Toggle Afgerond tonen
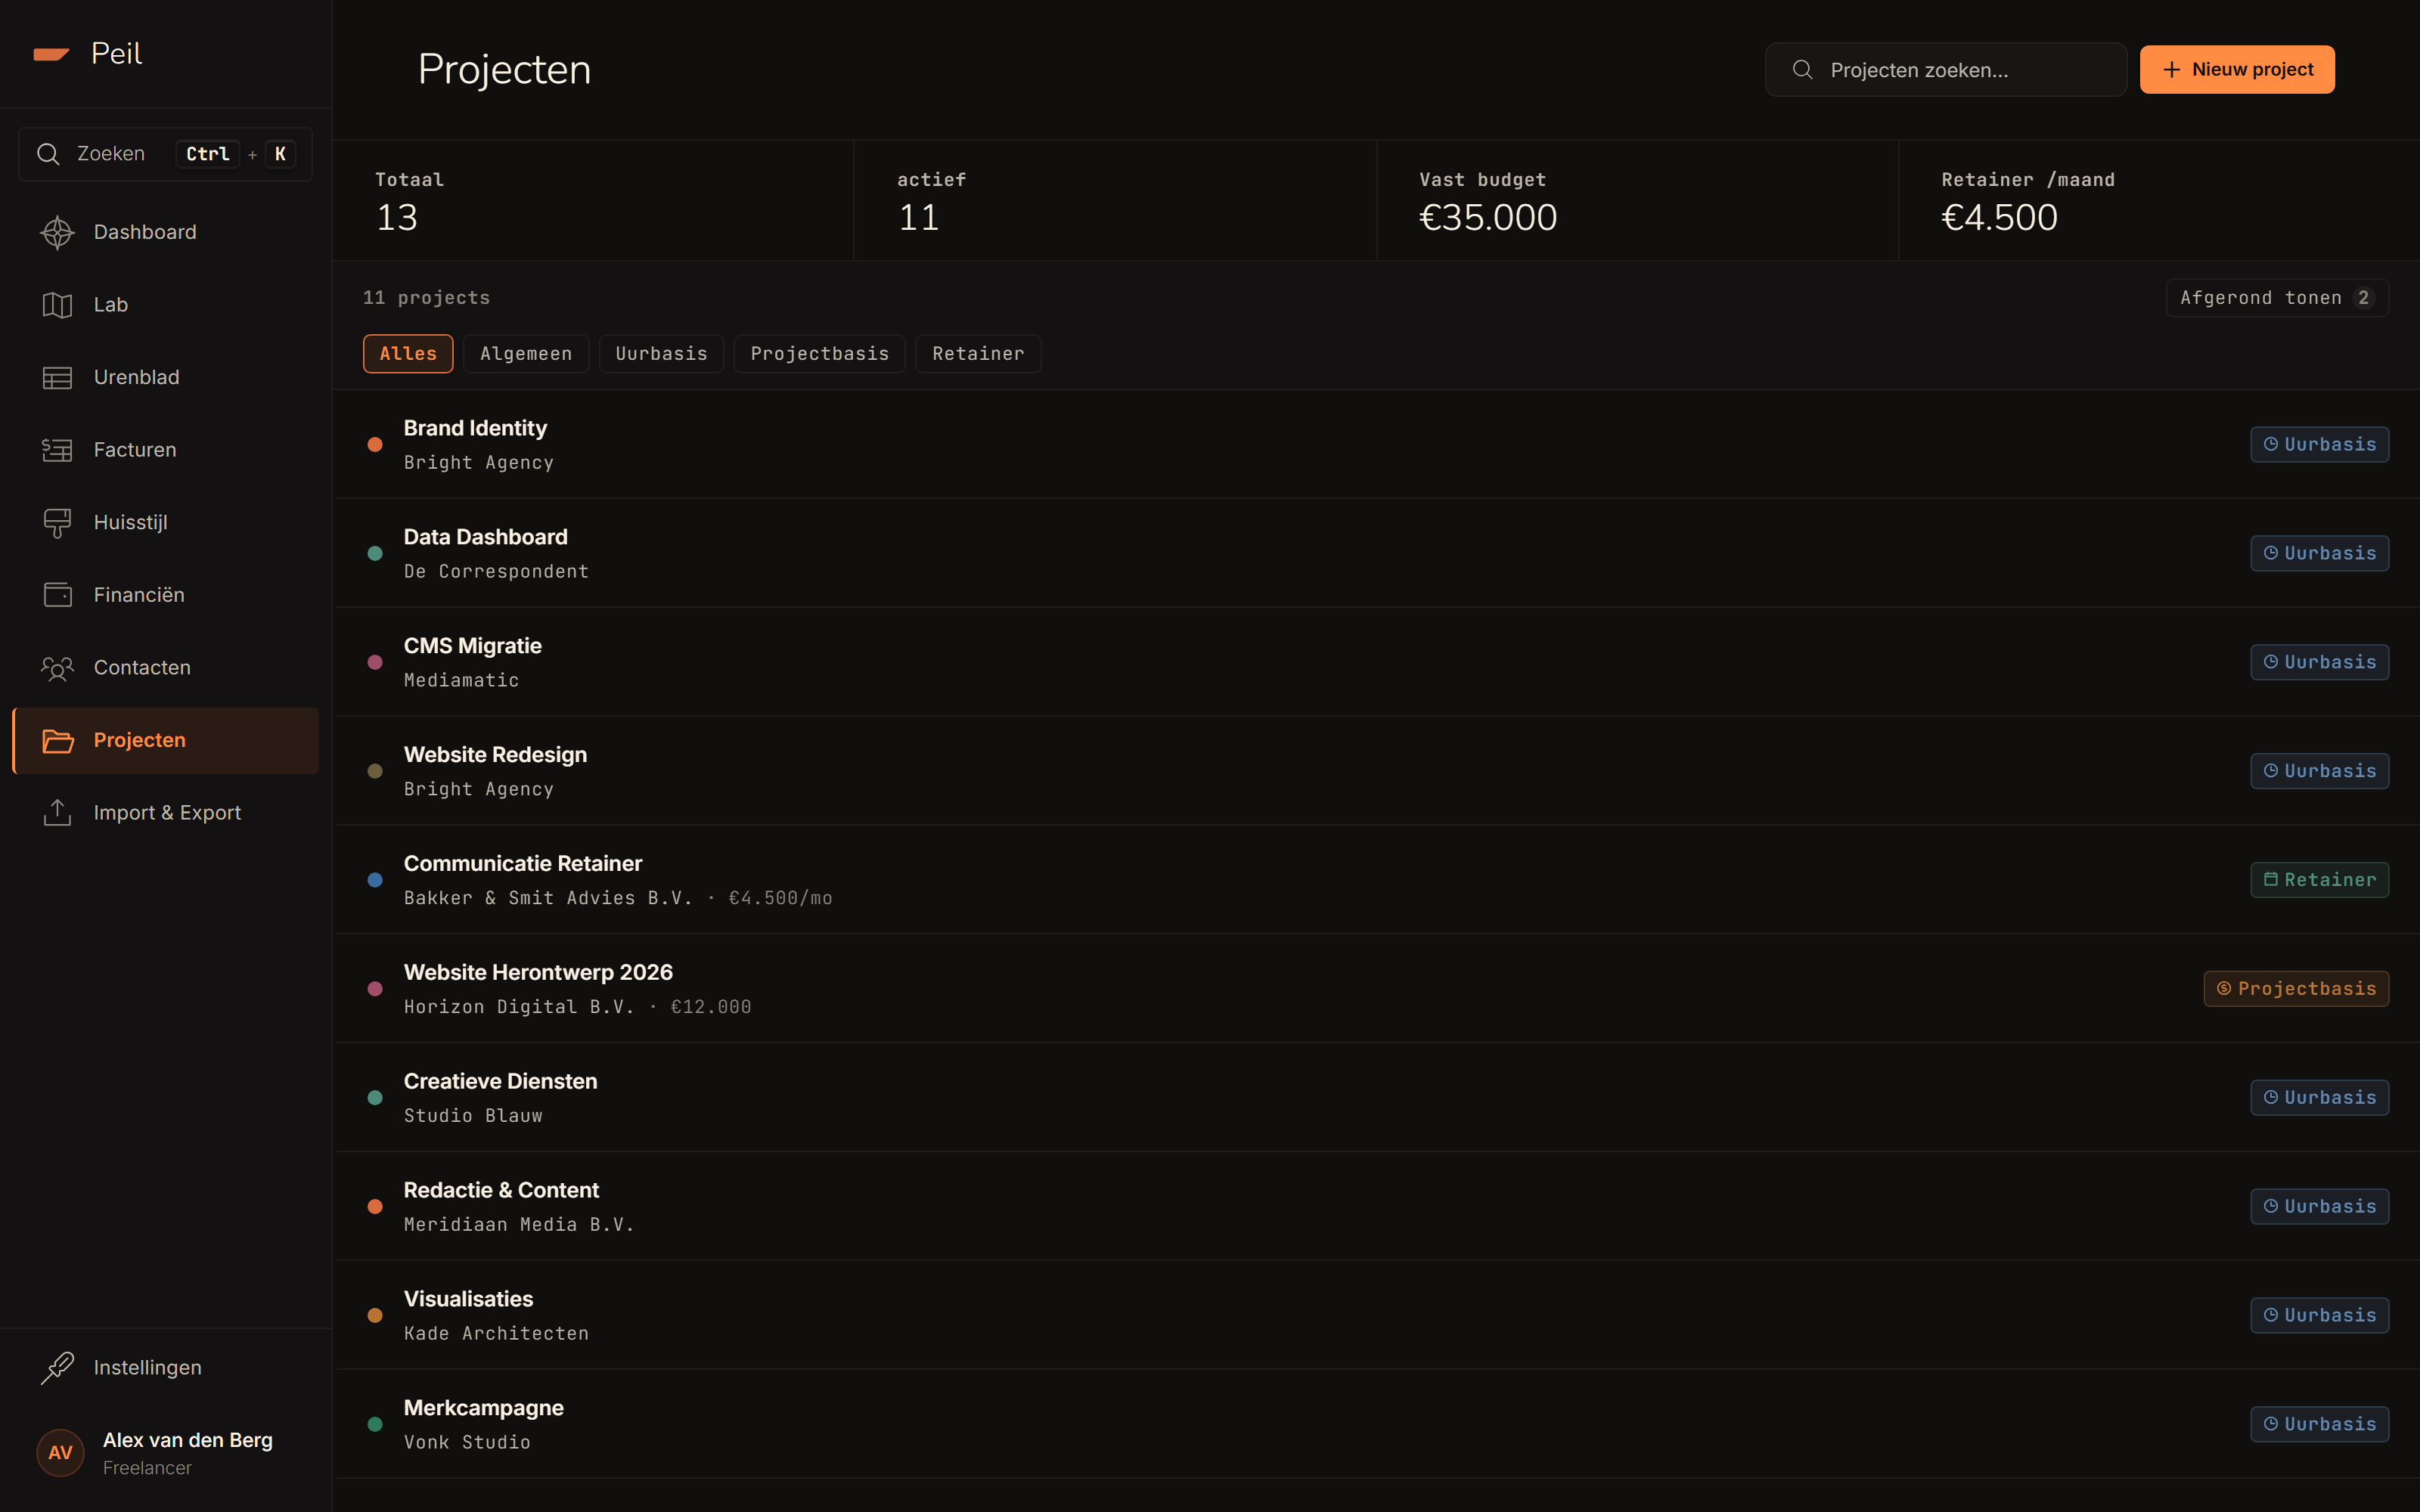This screenshot has width=2420, height=1512. coord(2277,298)
